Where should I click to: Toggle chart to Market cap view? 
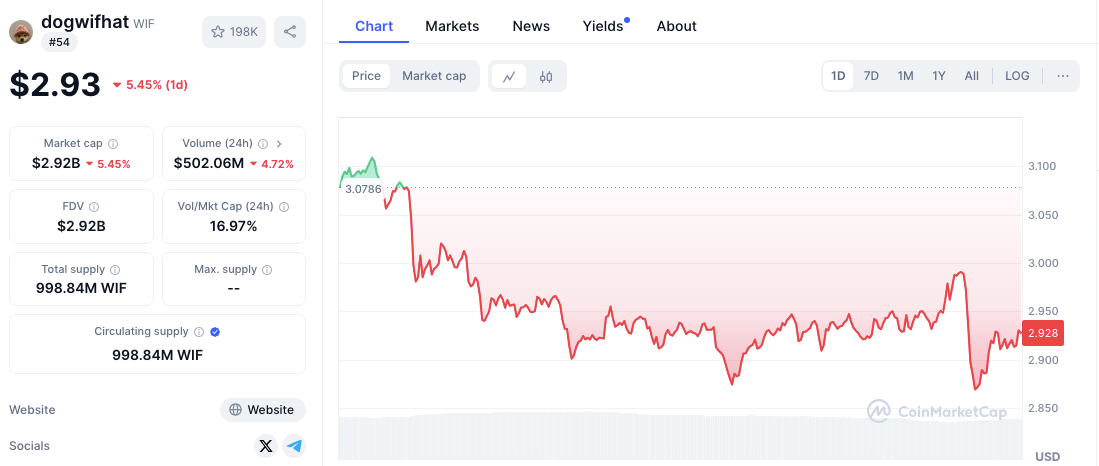tap(434, 76)
